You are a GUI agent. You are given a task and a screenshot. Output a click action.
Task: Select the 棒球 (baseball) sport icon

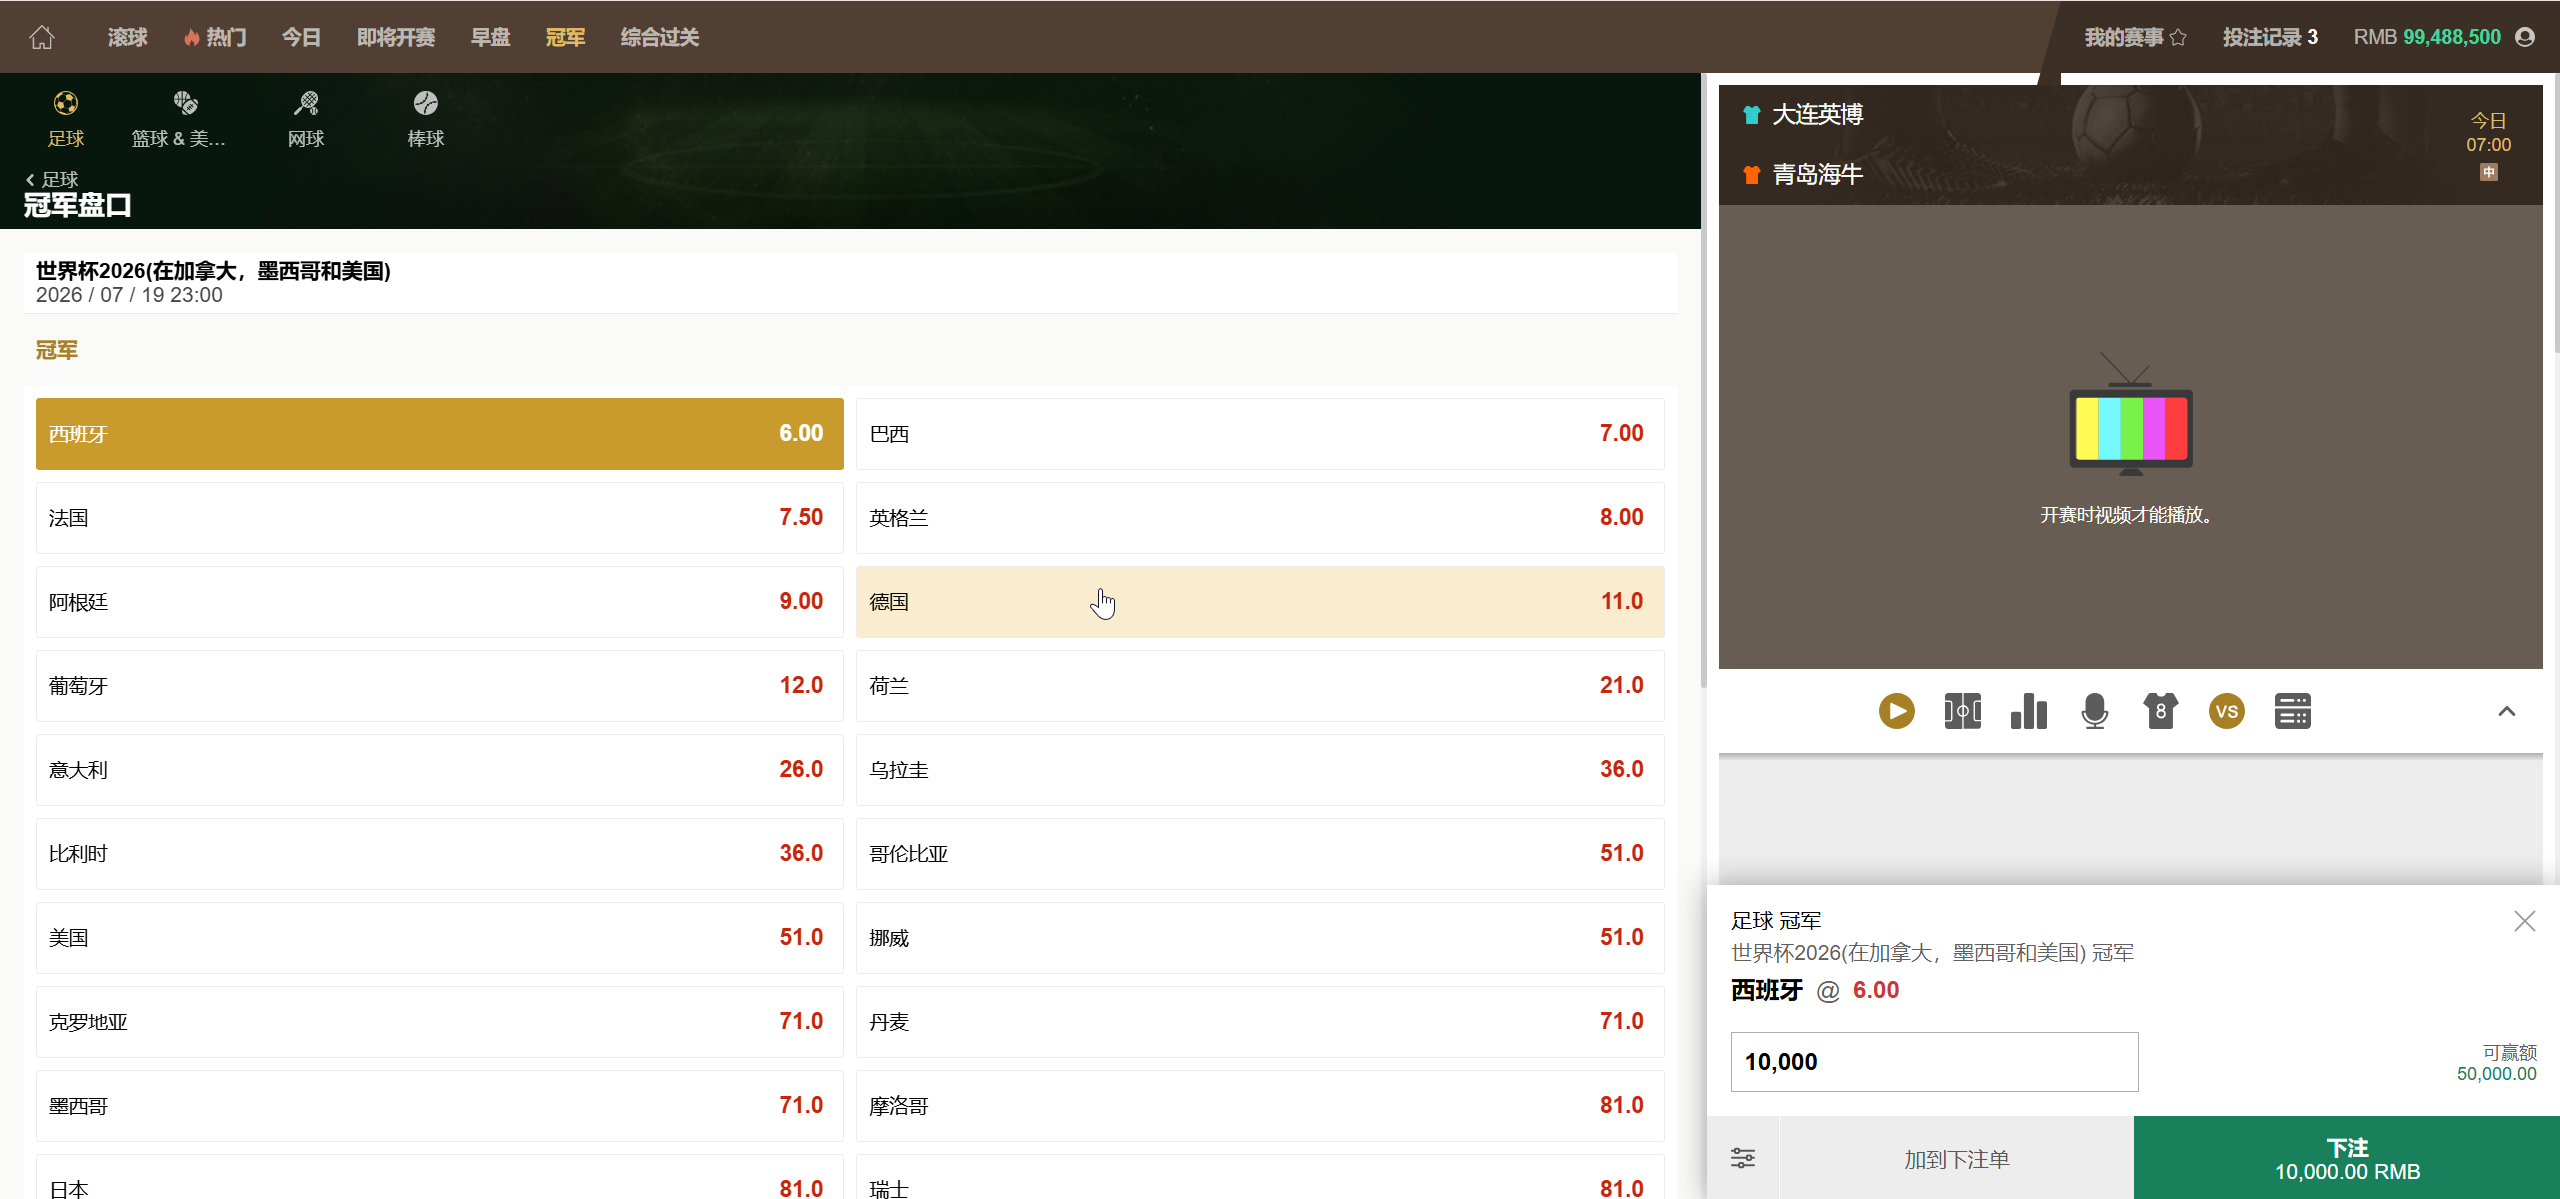(x=425, y=116)
